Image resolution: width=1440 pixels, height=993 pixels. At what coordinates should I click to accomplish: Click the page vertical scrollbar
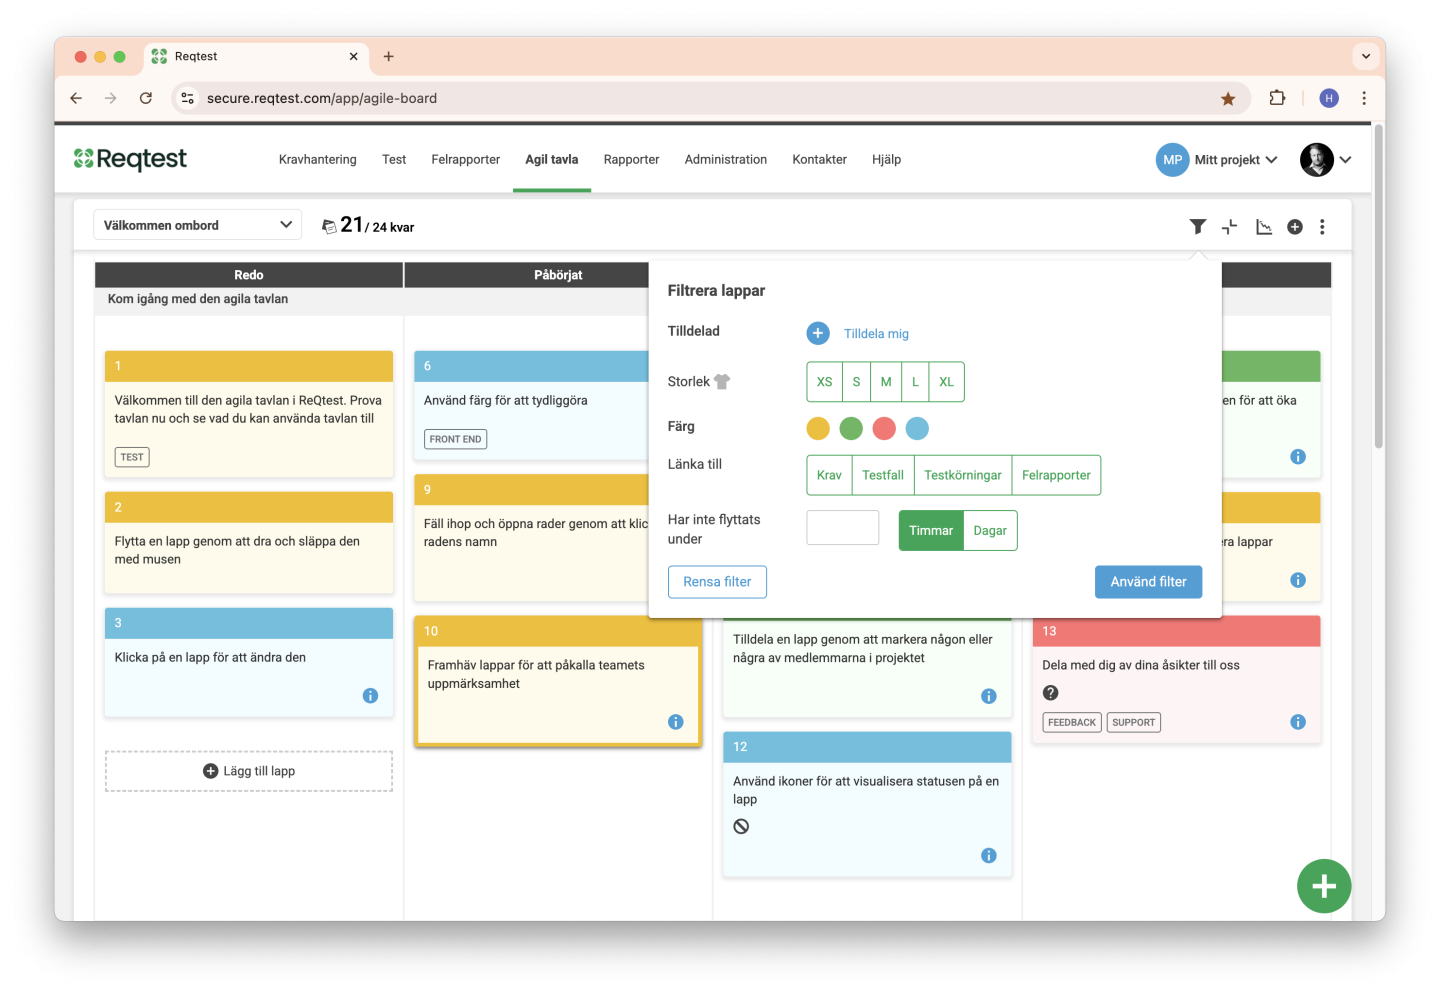1378,288
